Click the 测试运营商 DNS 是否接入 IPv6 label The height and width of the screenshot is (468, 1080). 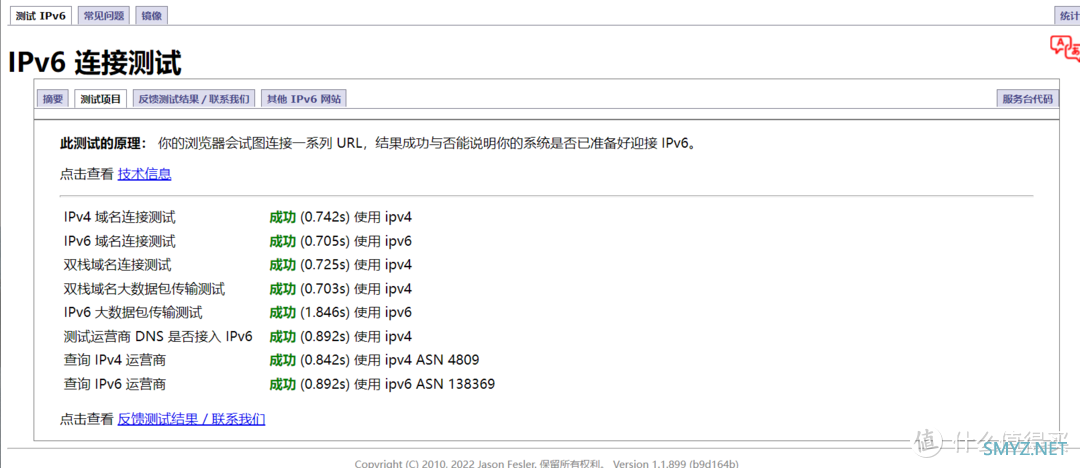tap(158, 336)
